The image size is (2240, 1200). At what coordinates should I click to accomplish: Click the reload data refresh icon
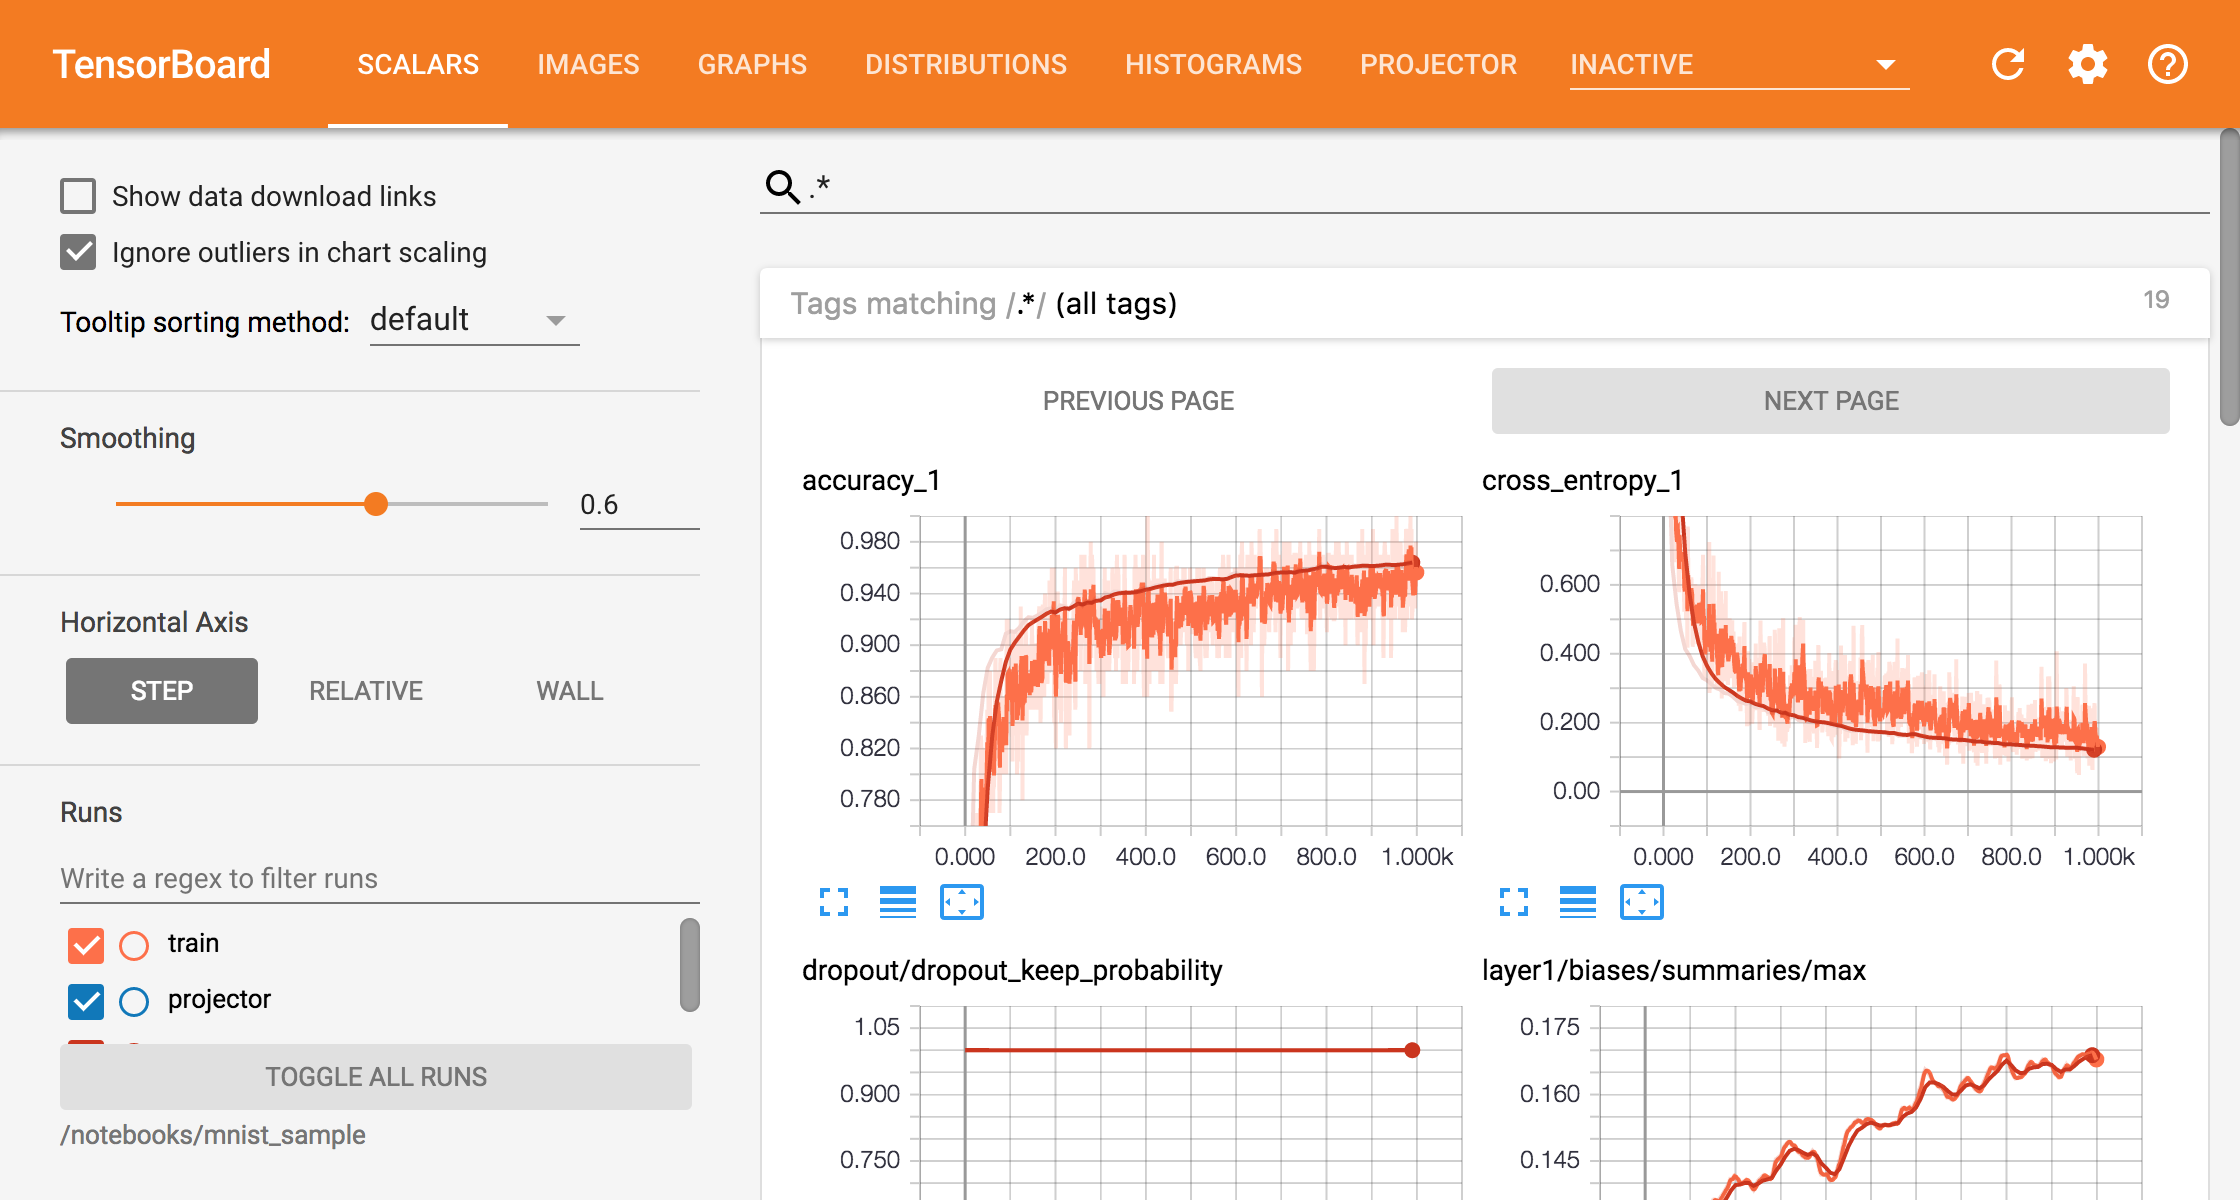click(2007, 65)
